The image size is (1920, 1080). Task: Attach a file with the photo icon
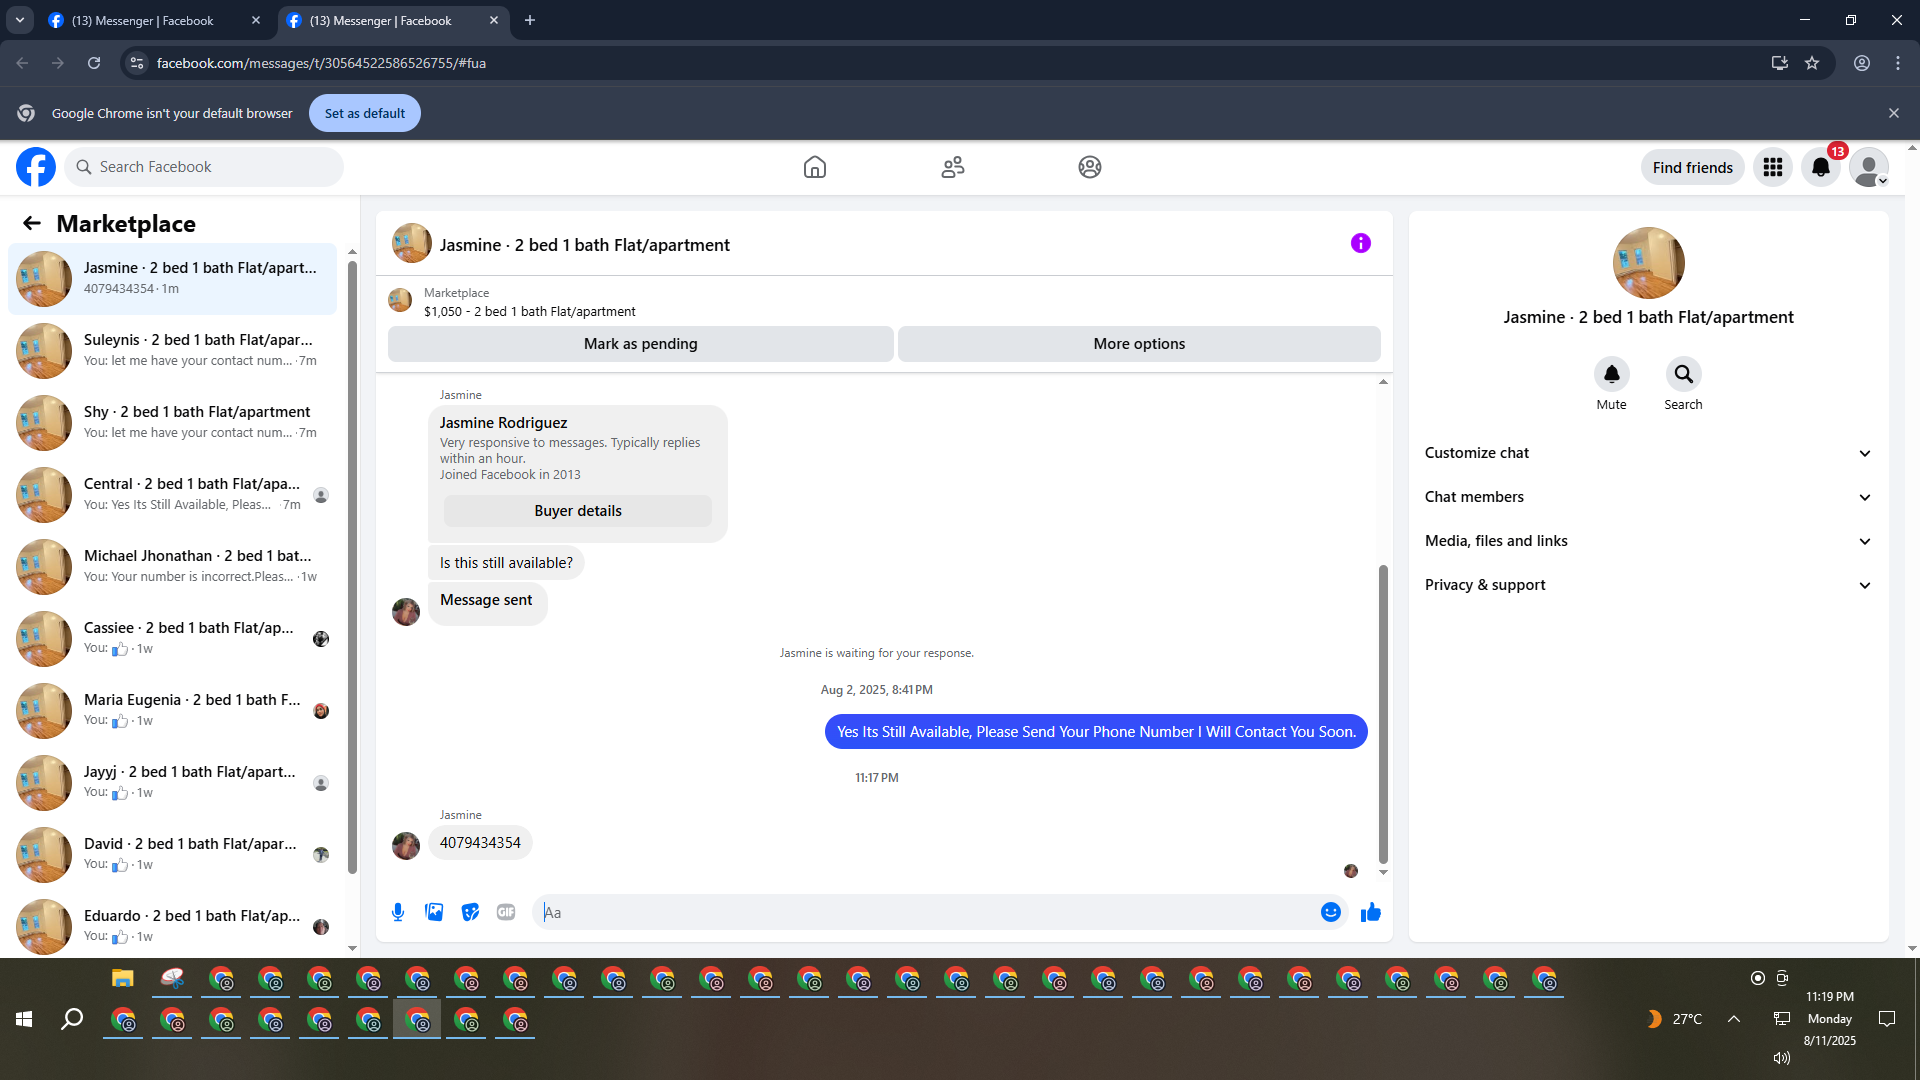tap(434, 912)
